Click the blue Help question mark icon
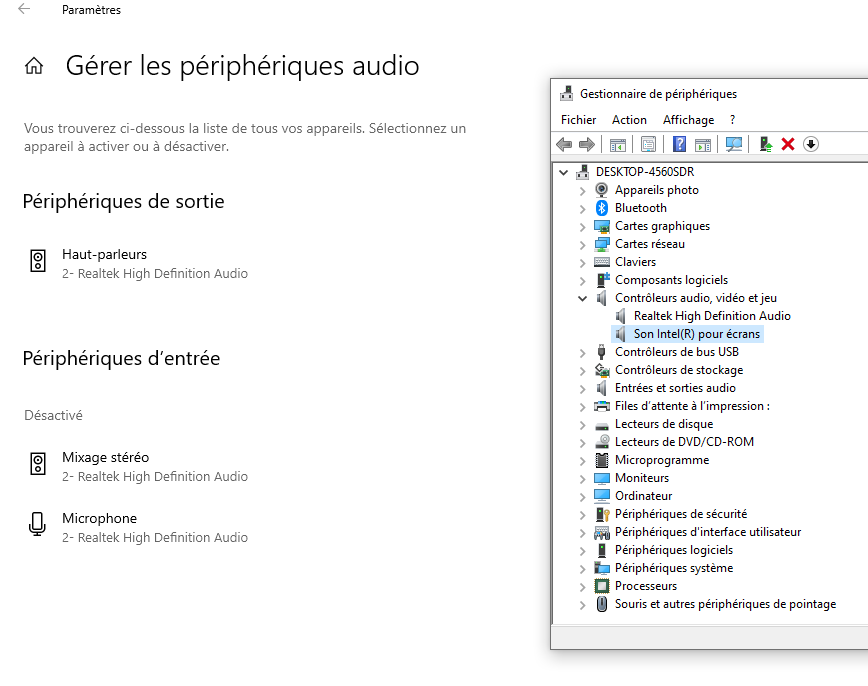 pyautogui.click(x=679, y=145)
